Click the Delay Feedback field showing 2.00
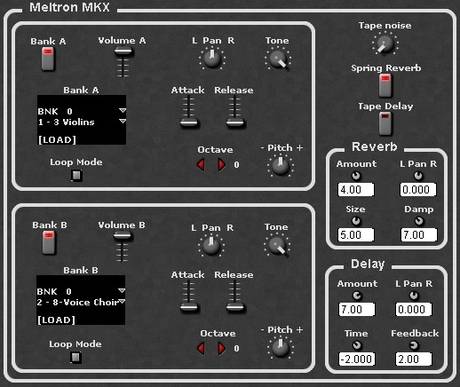This screenshot has width=460, height=387. (x=414, y=359)
